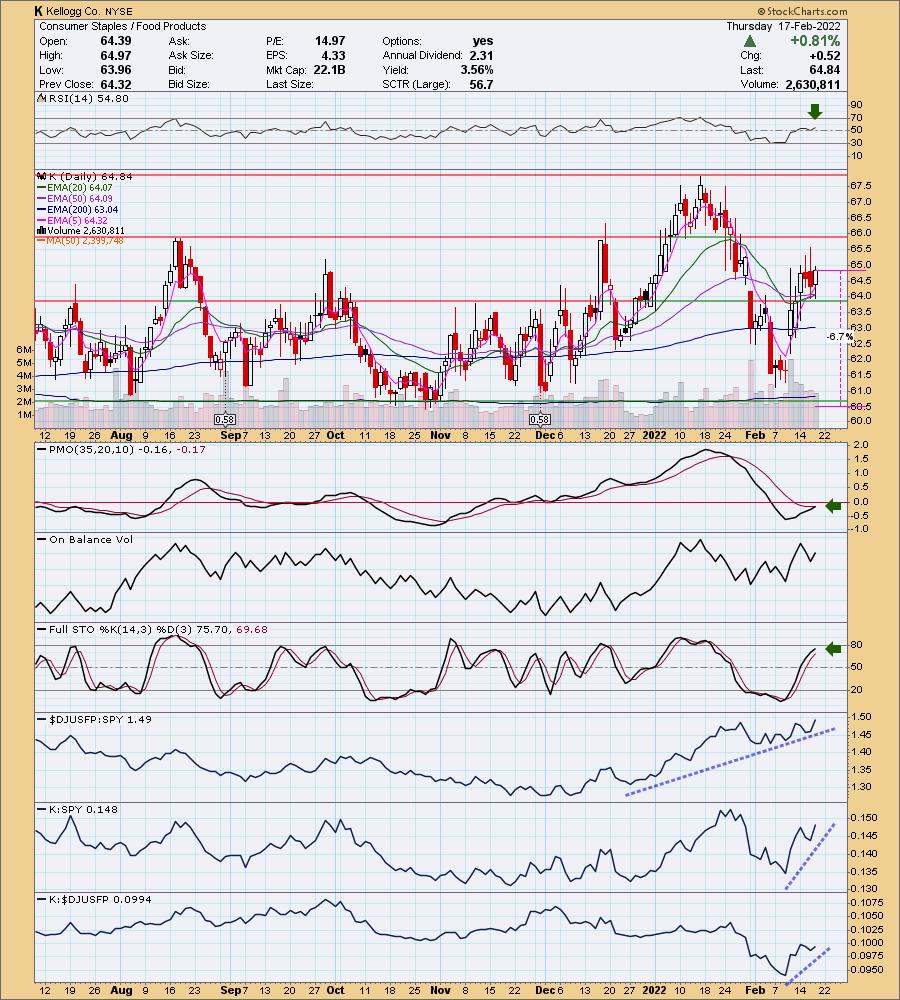
Task: Click the EPS value 4.33
Action: click(x=334, y=55)
